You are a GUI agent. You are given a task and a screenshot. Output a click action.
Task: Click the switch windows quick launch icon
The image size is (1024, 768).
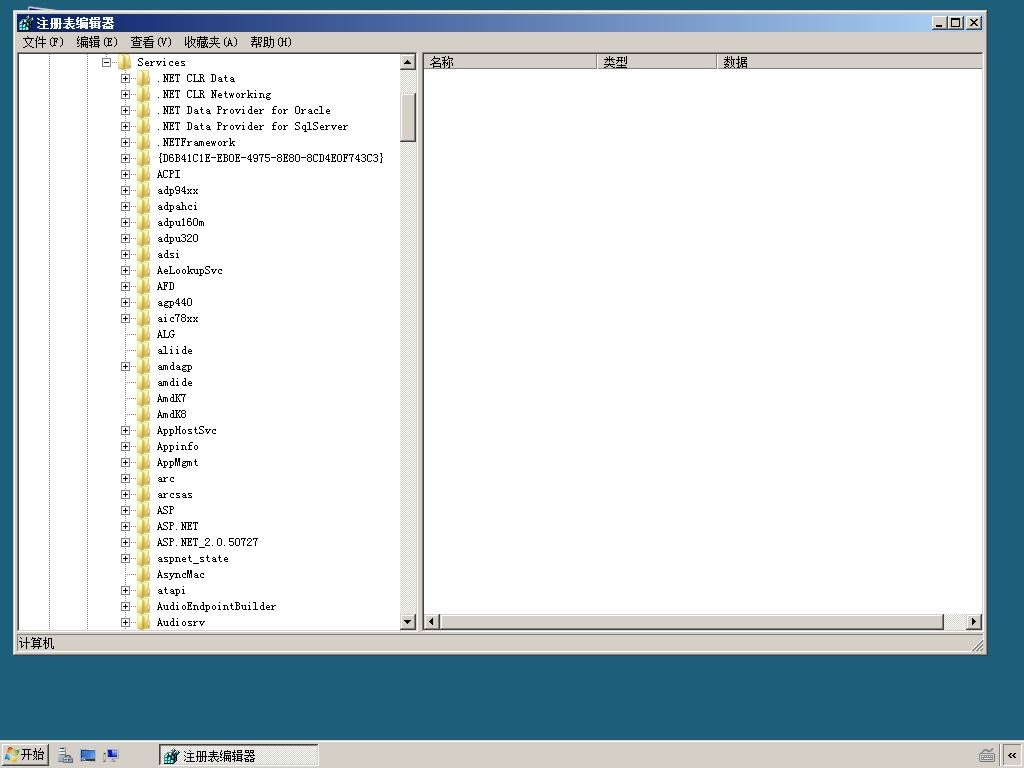[x=111, y=756]
